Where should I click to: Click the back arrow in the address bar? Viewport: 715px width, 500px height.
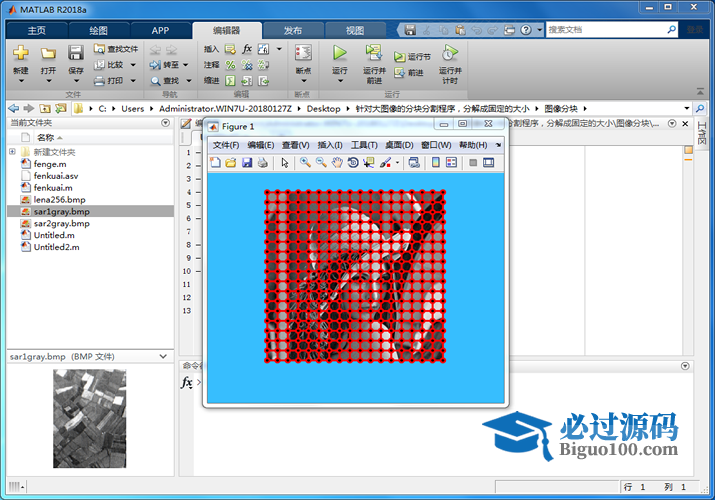[x=14, y=108]
